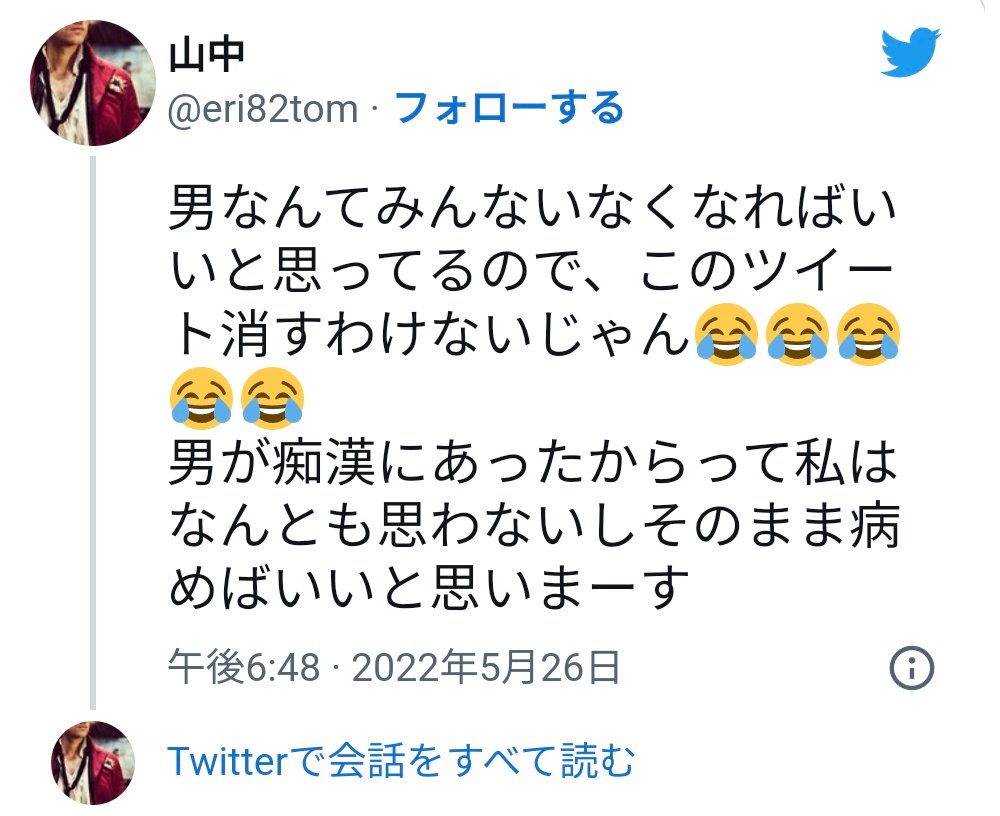Viewport: 1000px width, 816px height.
Task: Open the large profile avatar beside 山中
Action: click(x=92, y=83)
